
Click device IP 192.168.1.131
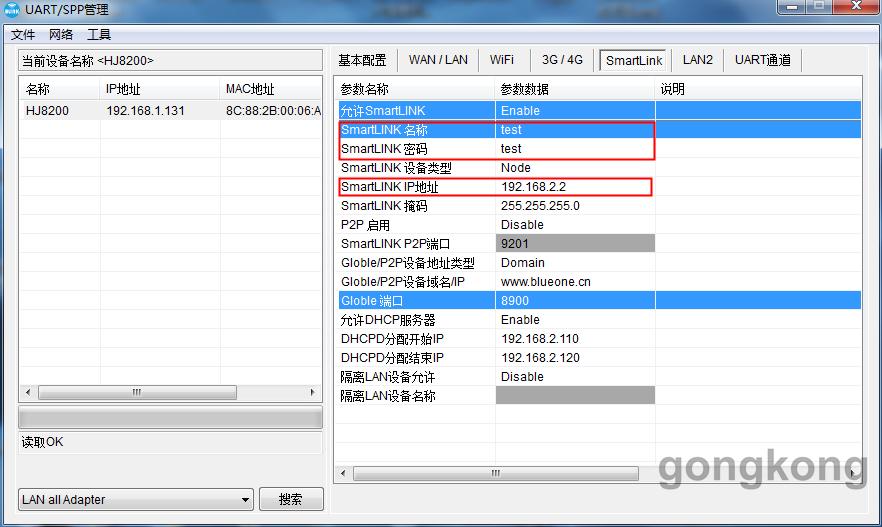[145, 111]
